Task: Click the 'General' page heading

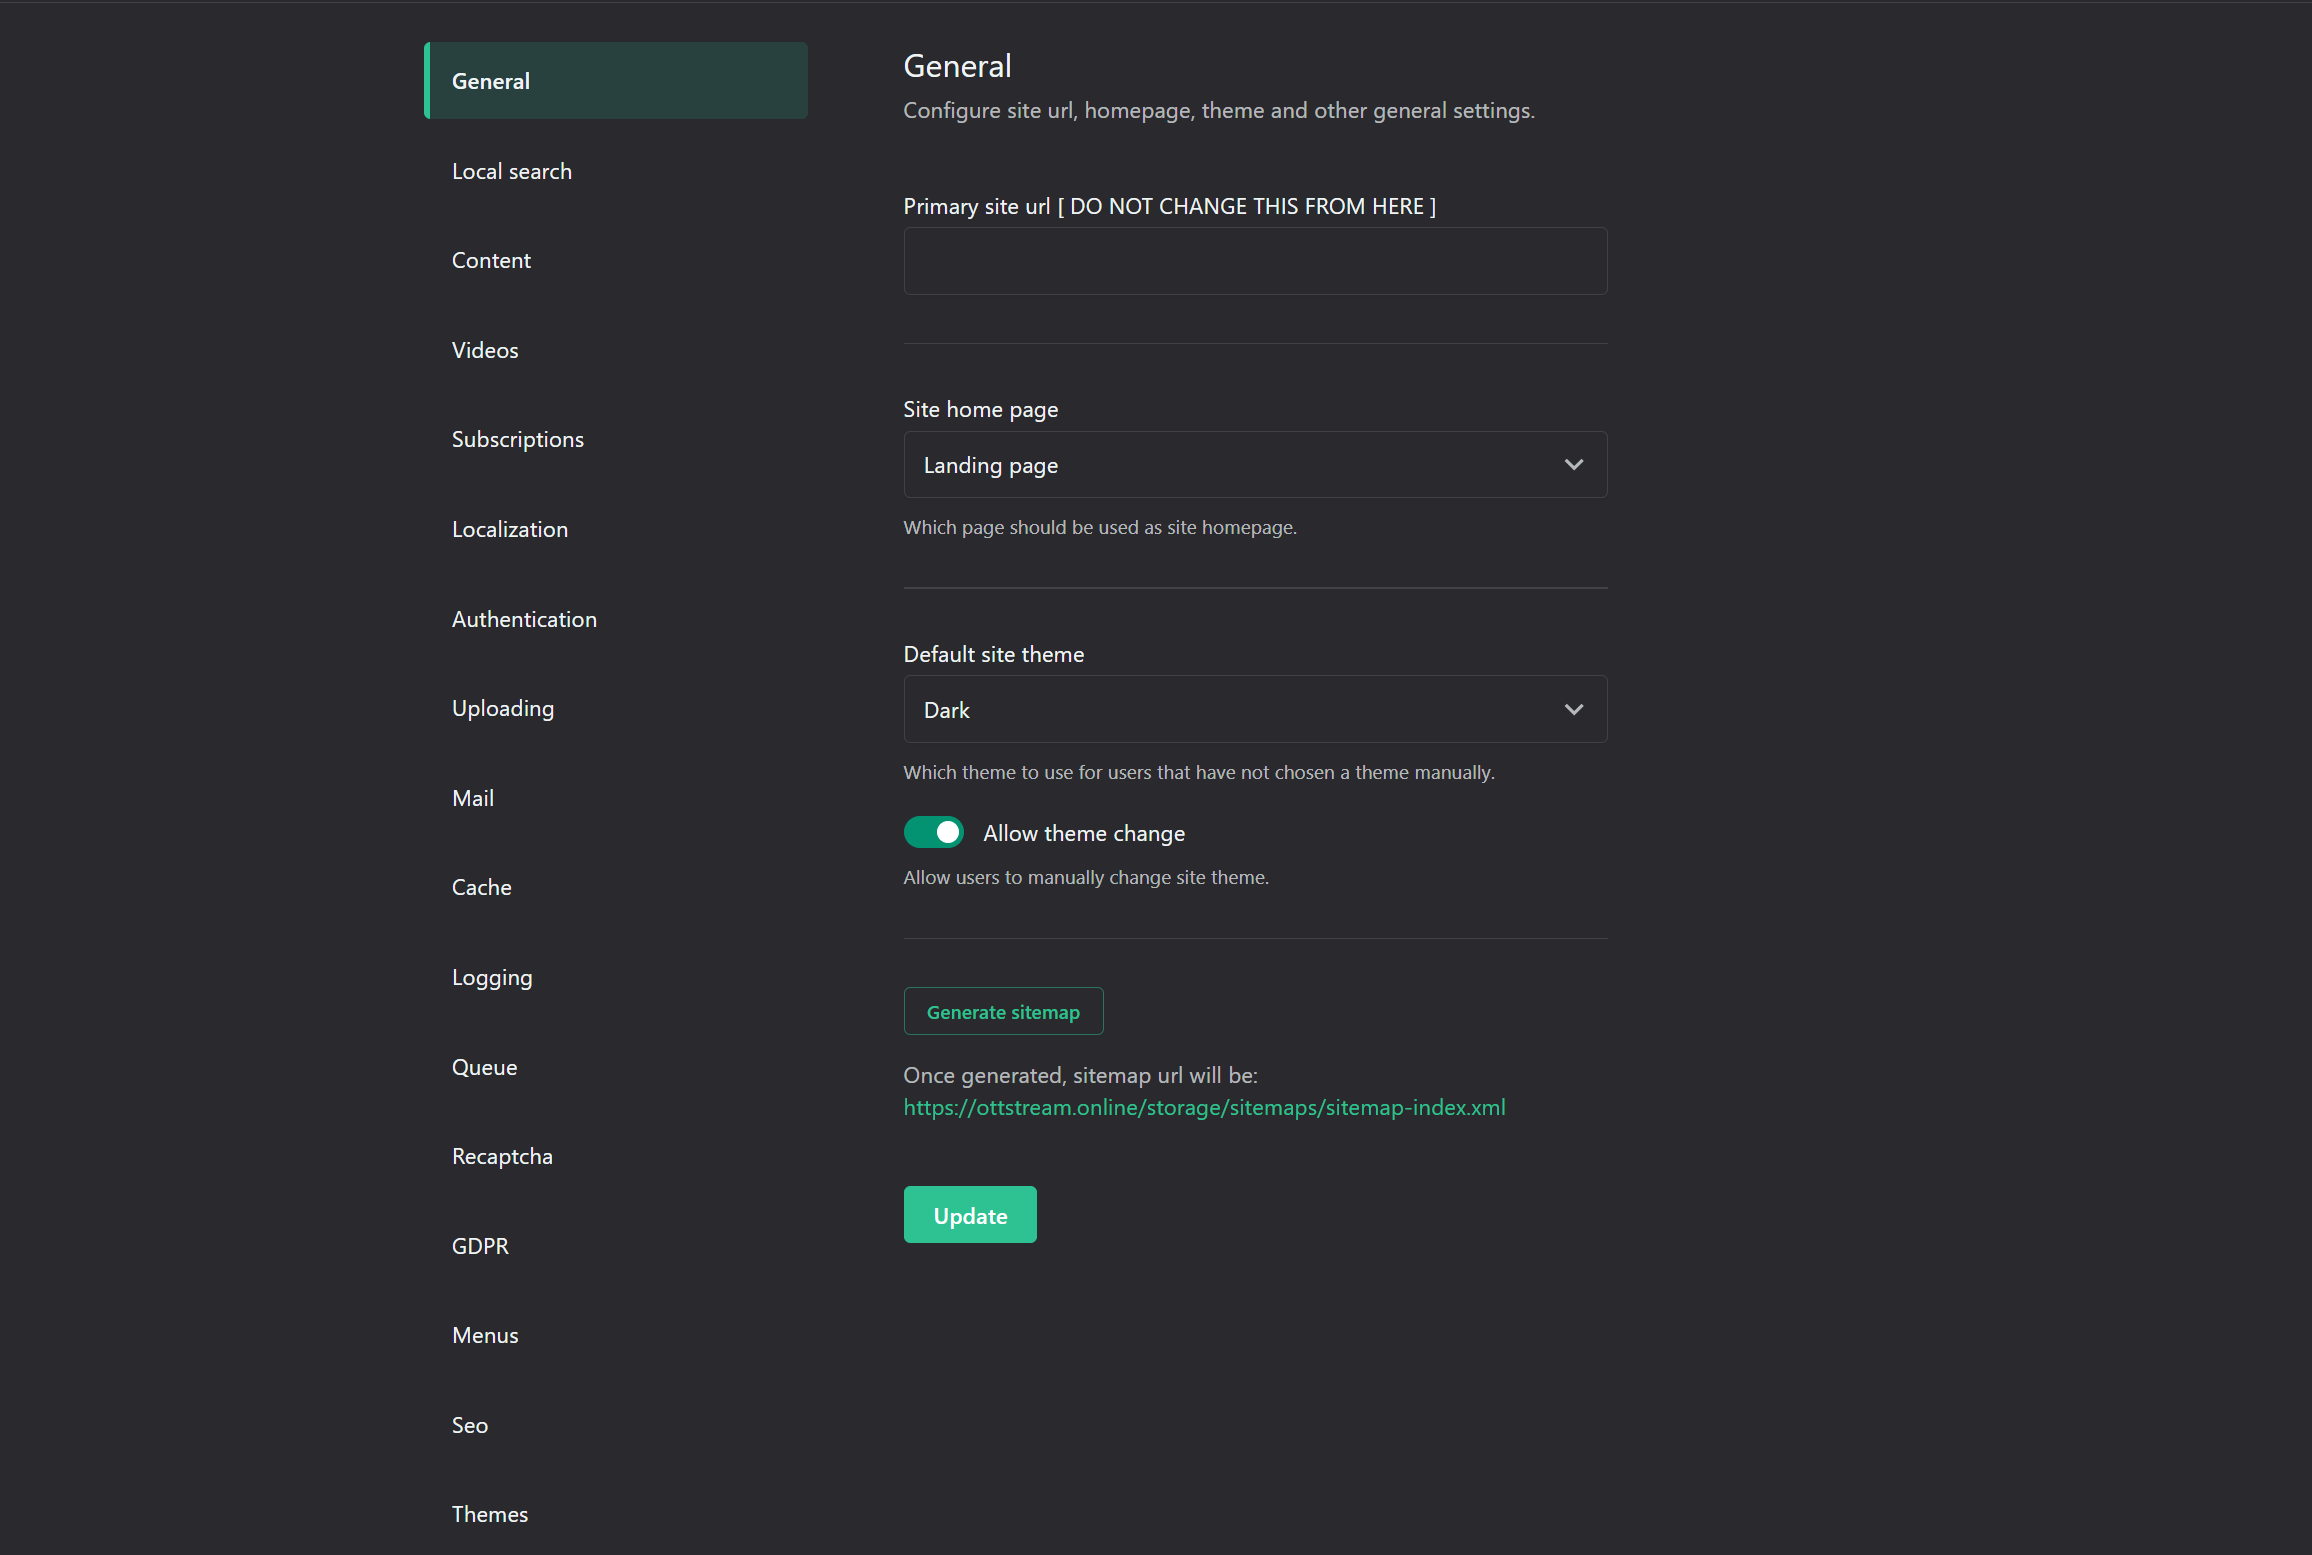Action: pos(957,66)
